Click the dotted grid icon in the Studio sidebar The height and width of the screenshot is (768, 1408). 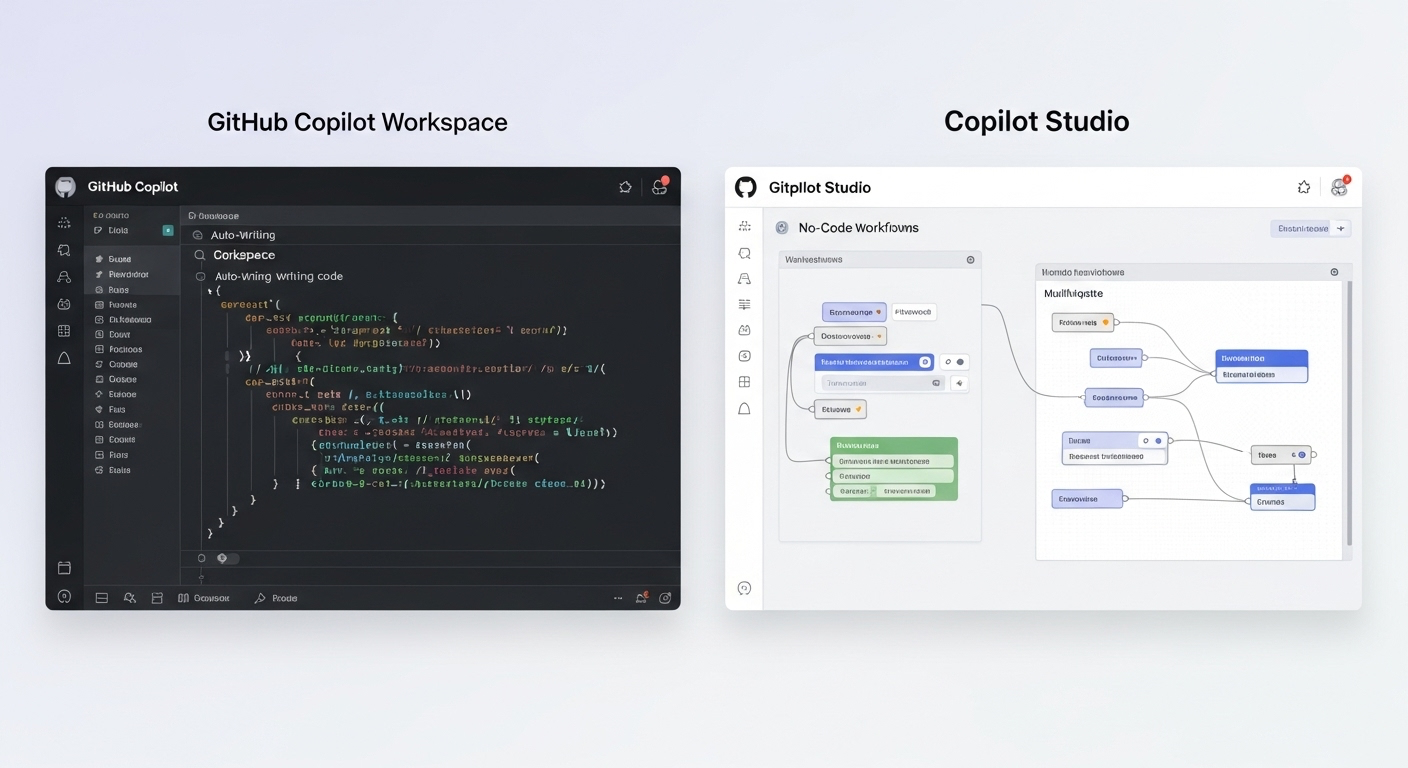coord(744,226)
